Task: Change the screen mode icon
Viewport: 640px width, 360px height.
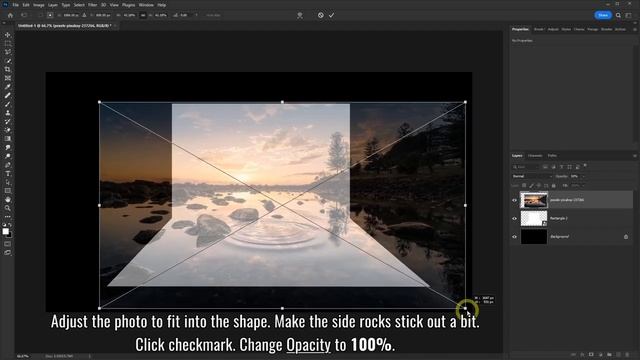Action: (7, 253)
